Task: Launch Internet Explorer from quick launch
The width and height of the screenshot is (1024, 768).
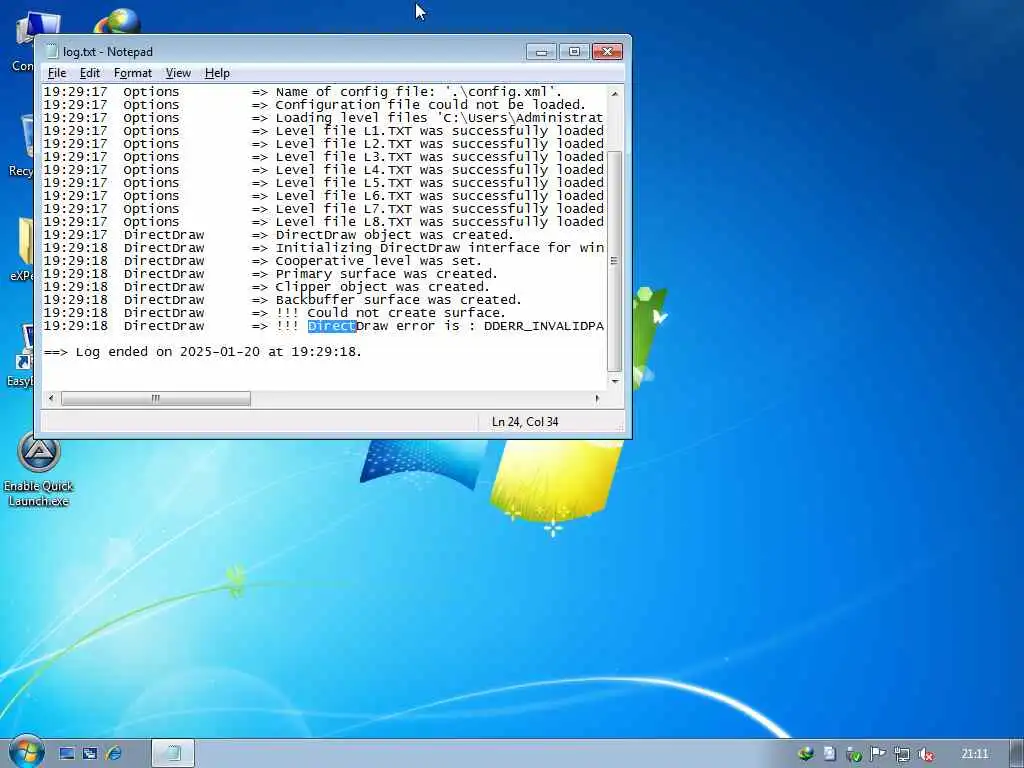Action: (114, 754)
